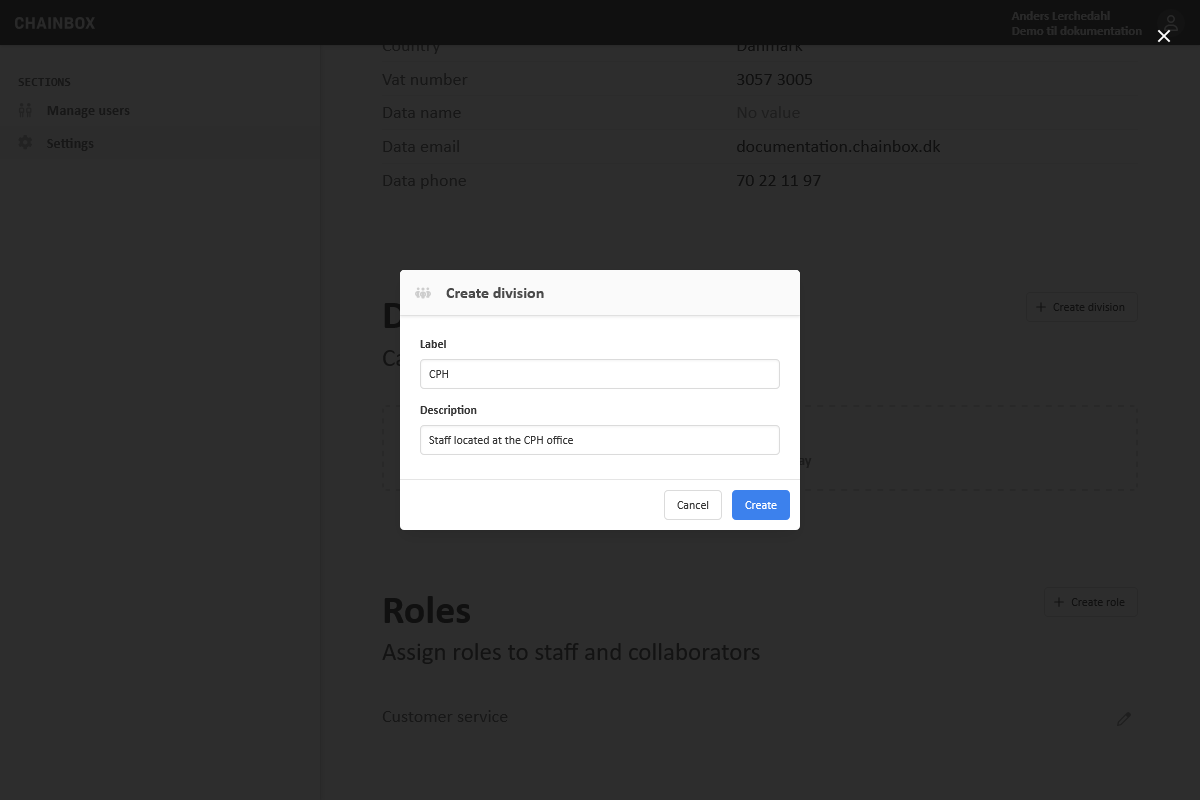
Task: Click the Vat number label
Action: point(424,79)
